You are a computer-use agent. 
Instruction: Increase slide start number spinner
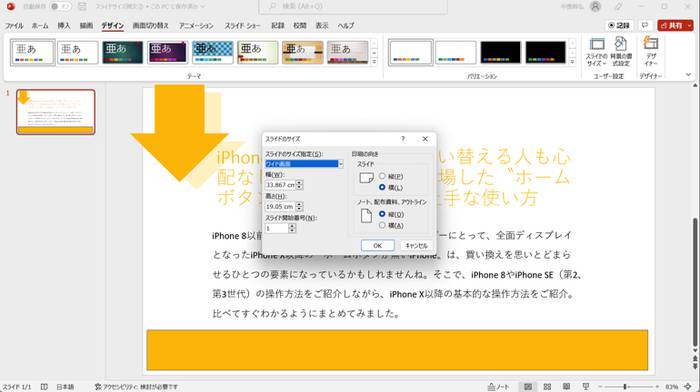[x=292, y=226]
